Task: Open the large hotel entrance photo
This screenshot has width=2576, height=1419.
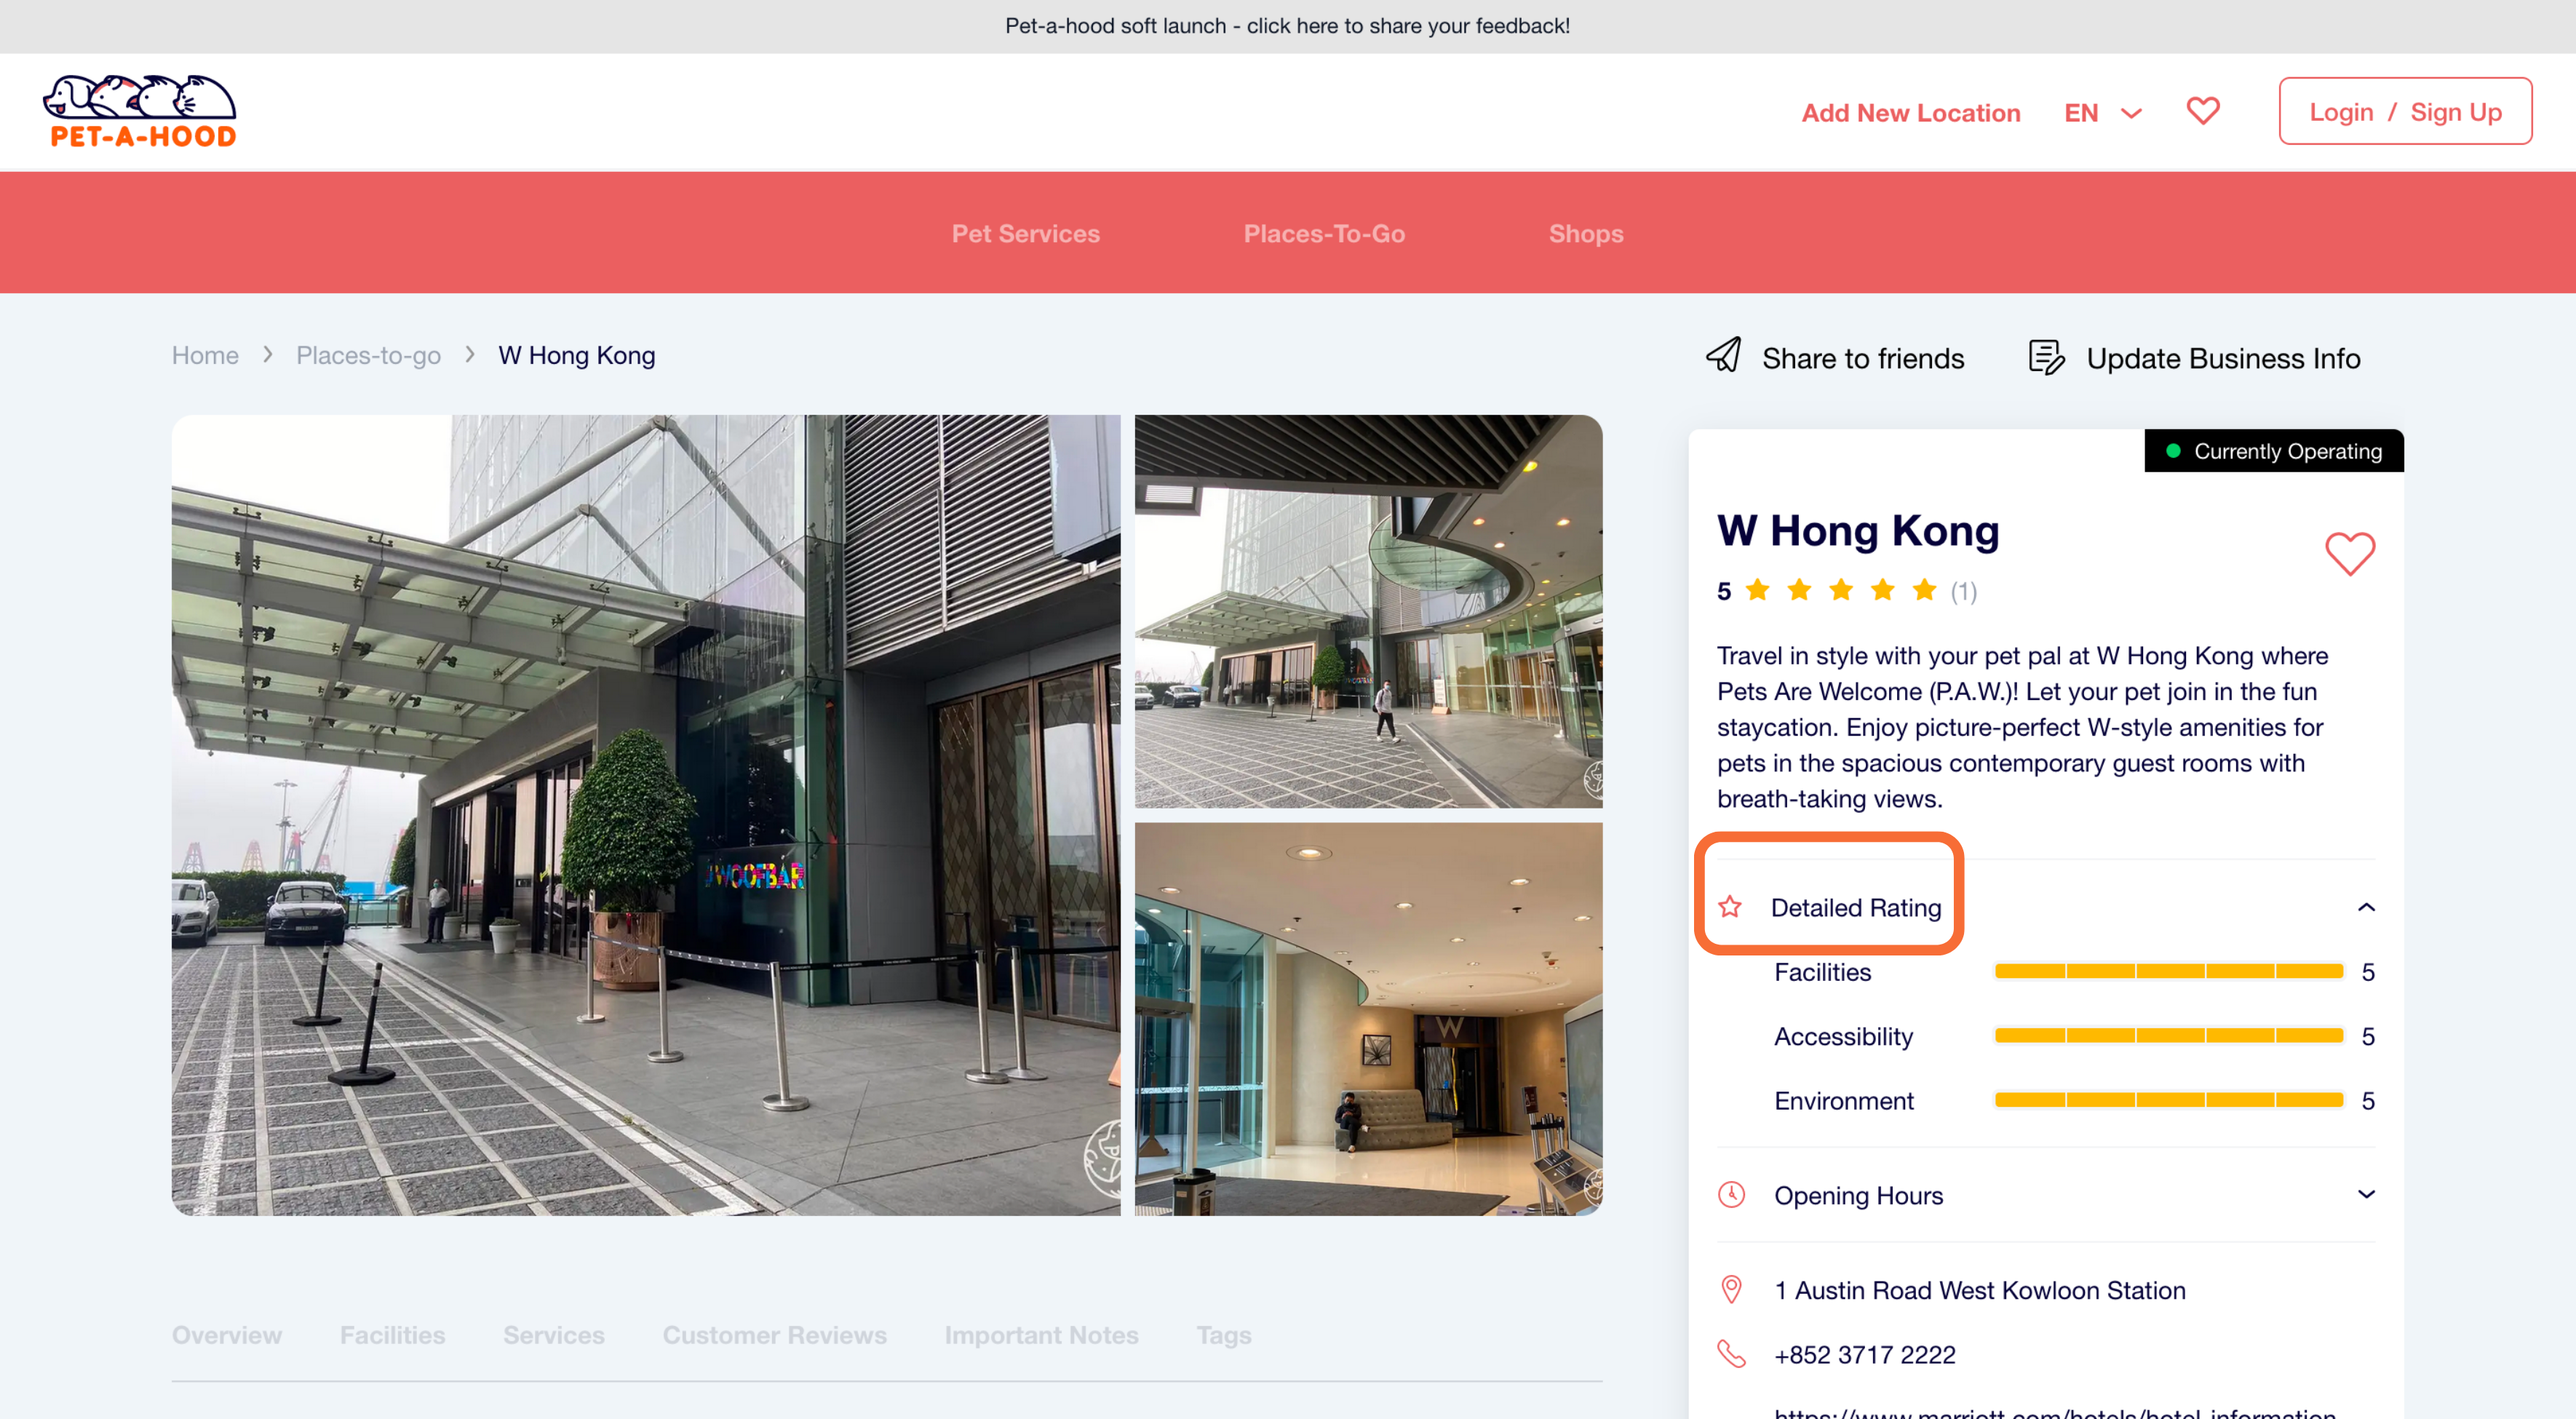Action: 646,815
